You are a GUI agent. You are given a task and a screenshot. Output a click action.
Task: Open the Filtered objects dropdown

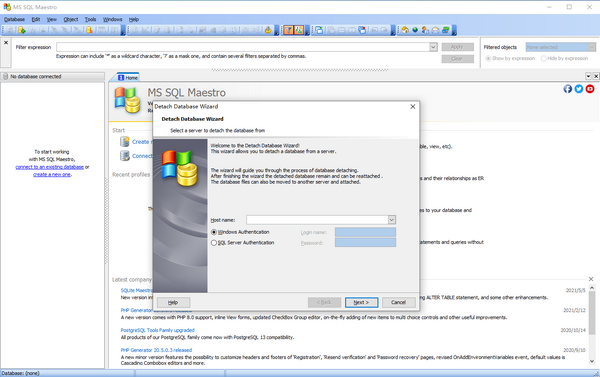[x=561, y=47]
